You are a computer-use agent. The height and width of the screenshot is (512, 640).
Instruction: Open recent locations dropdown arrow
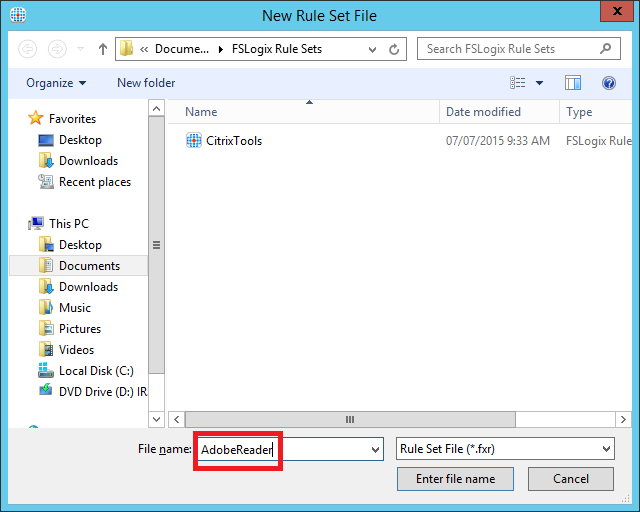[x=80, y=49]
